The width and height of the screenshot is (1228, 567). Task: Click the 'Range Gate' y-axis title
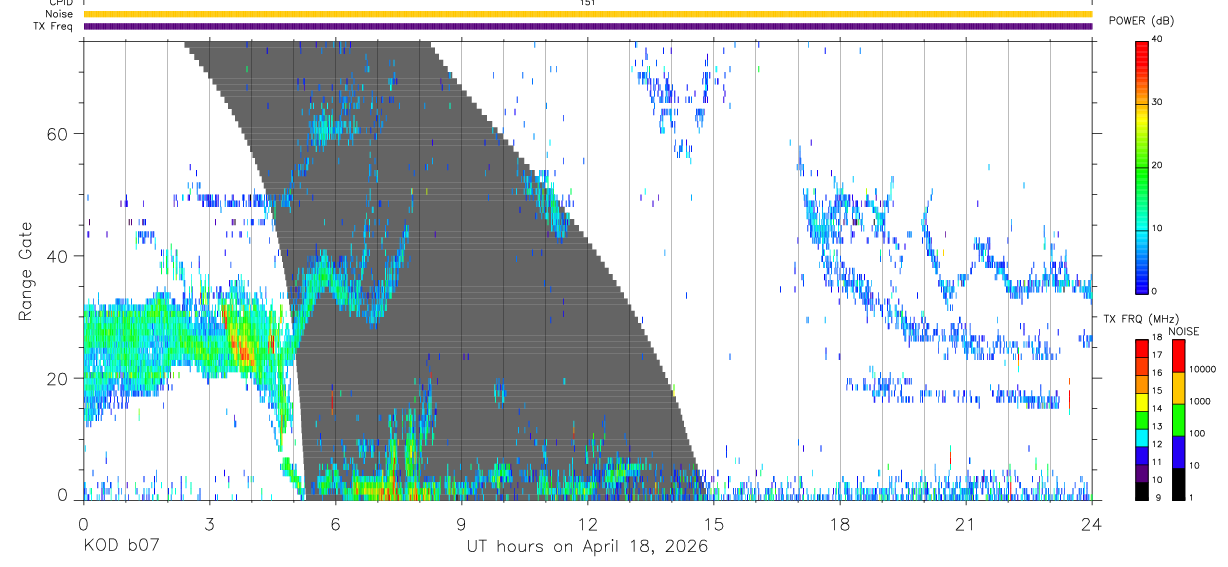point(27,271)
